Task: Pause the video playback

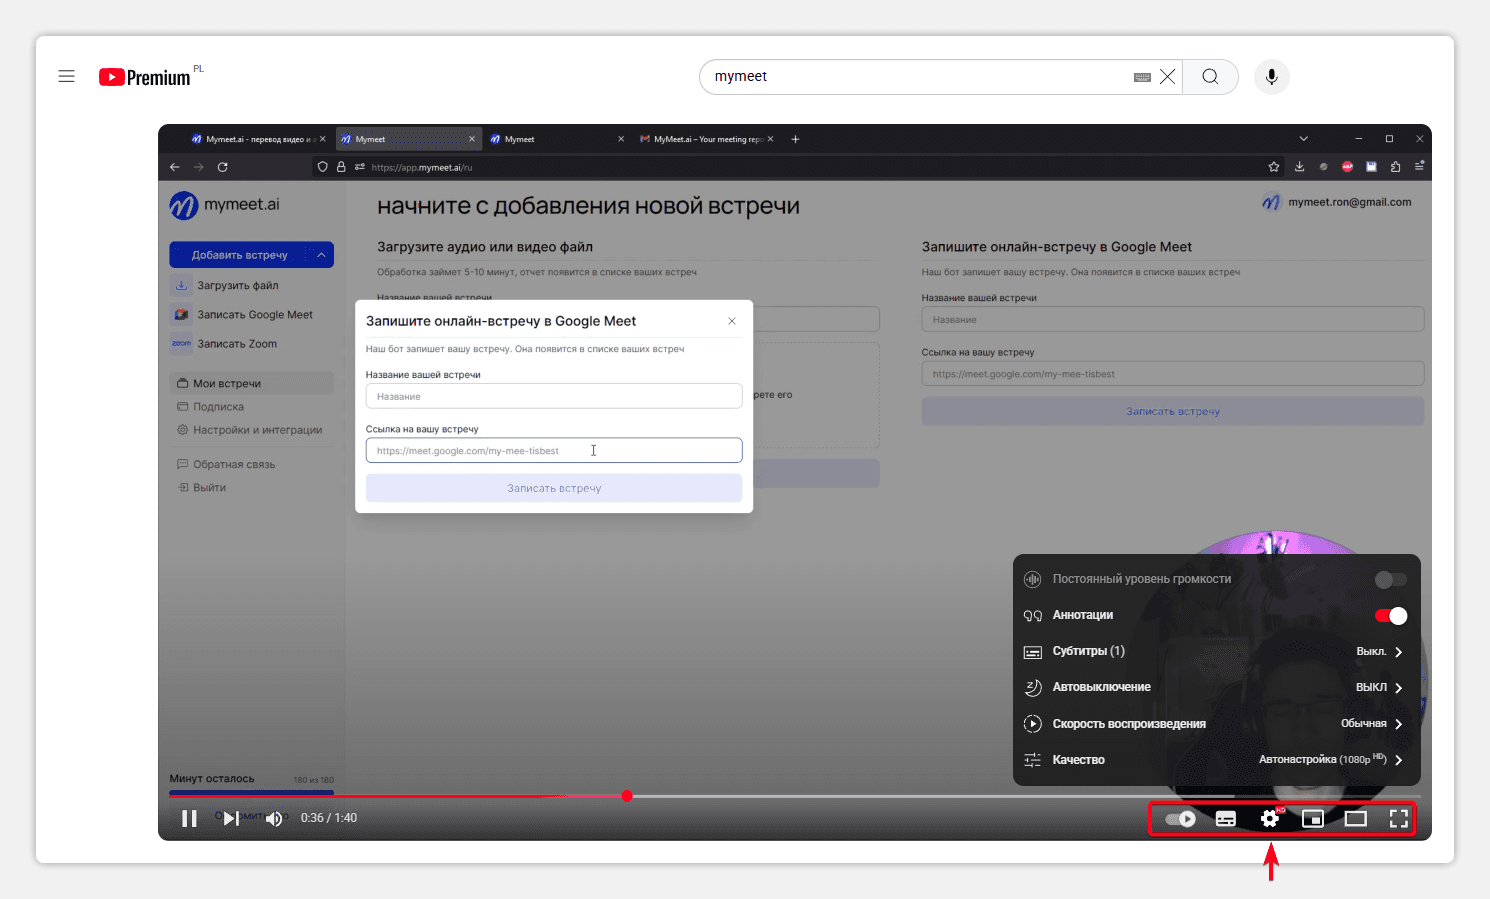Action: pyautogui.click(x=189, y=818)
